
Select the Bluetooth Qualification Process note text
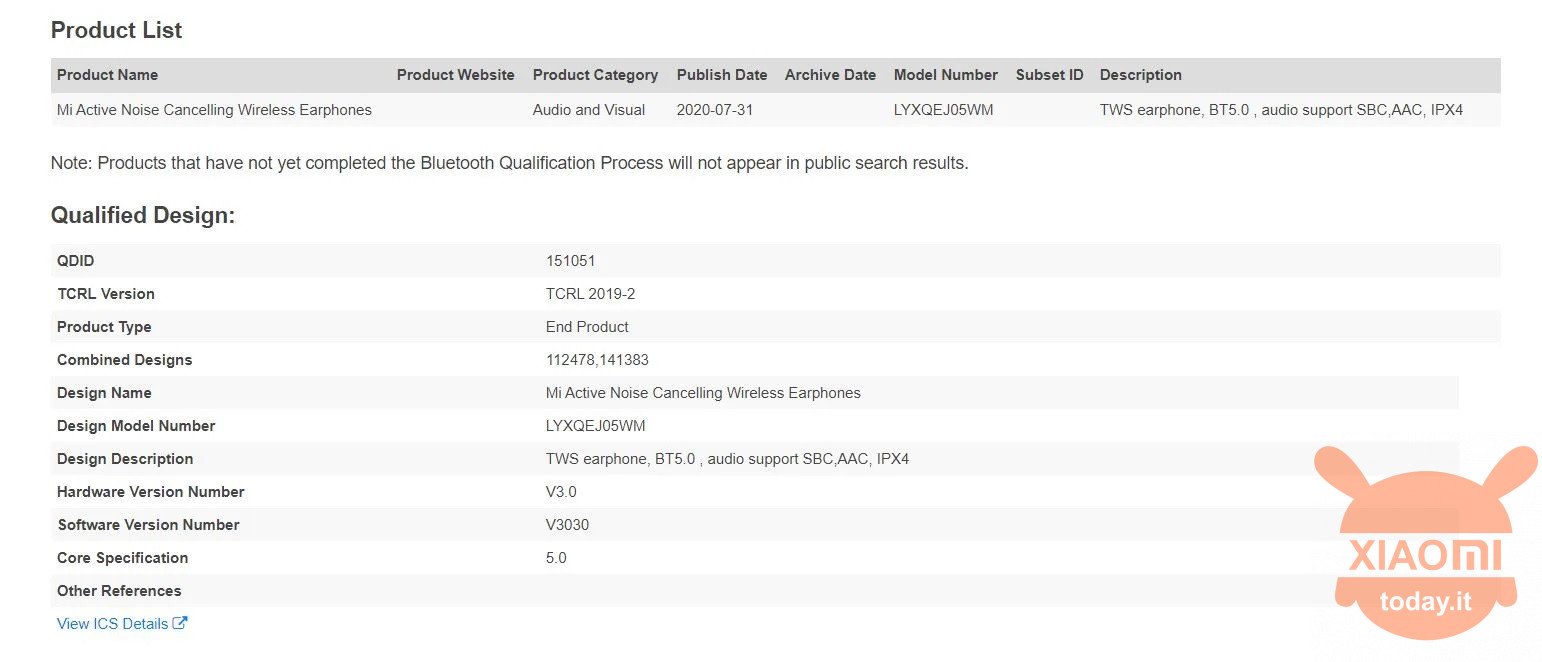(x=510, y=163)
